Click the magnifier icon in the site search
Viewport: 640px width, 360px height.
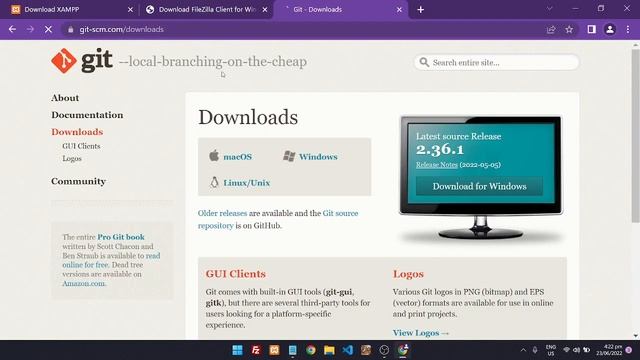point(424,62)
